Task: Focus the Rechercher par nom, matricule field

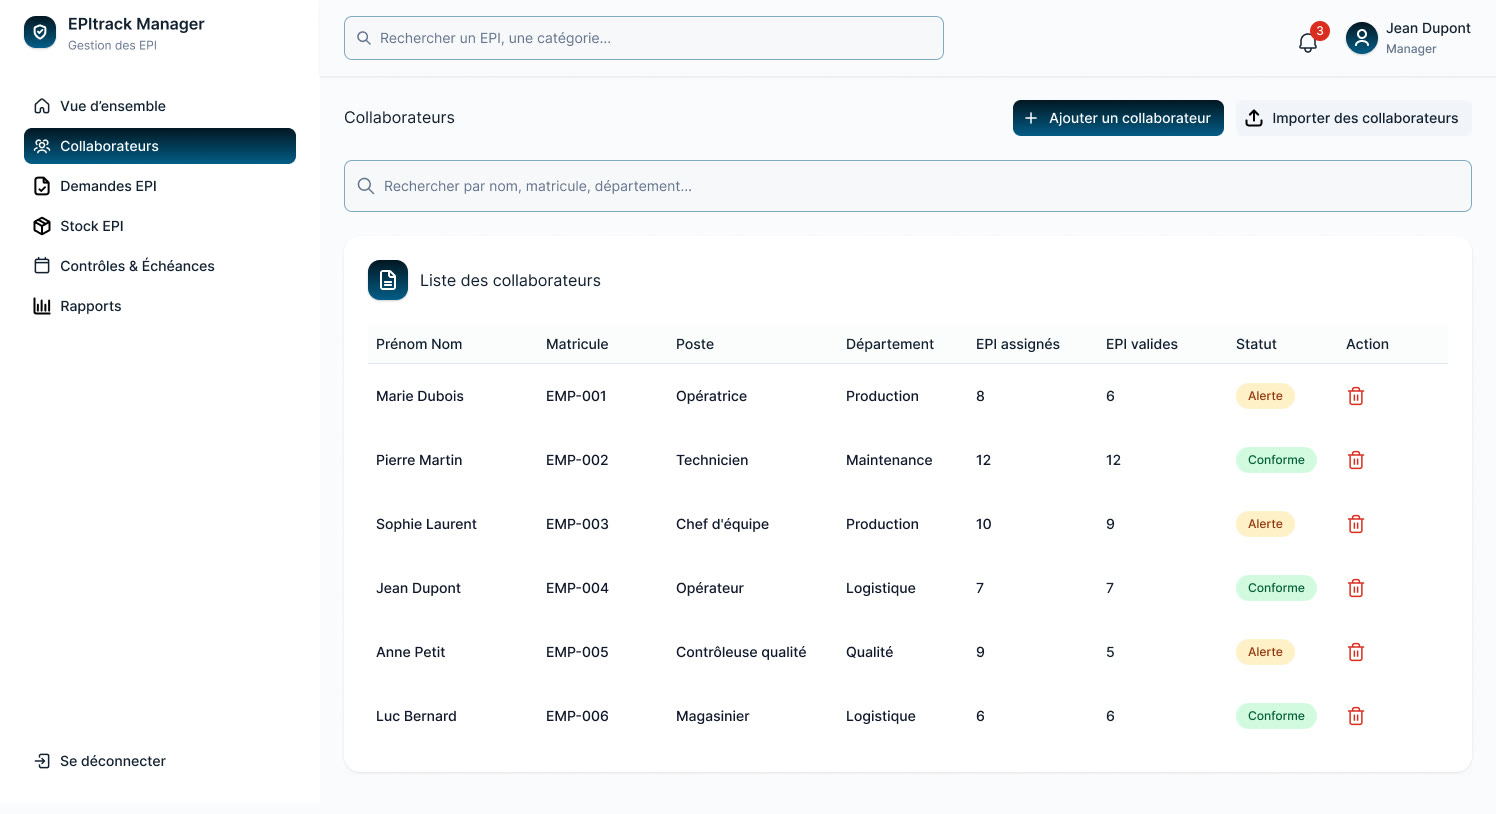Action: (x=908, y=186)
